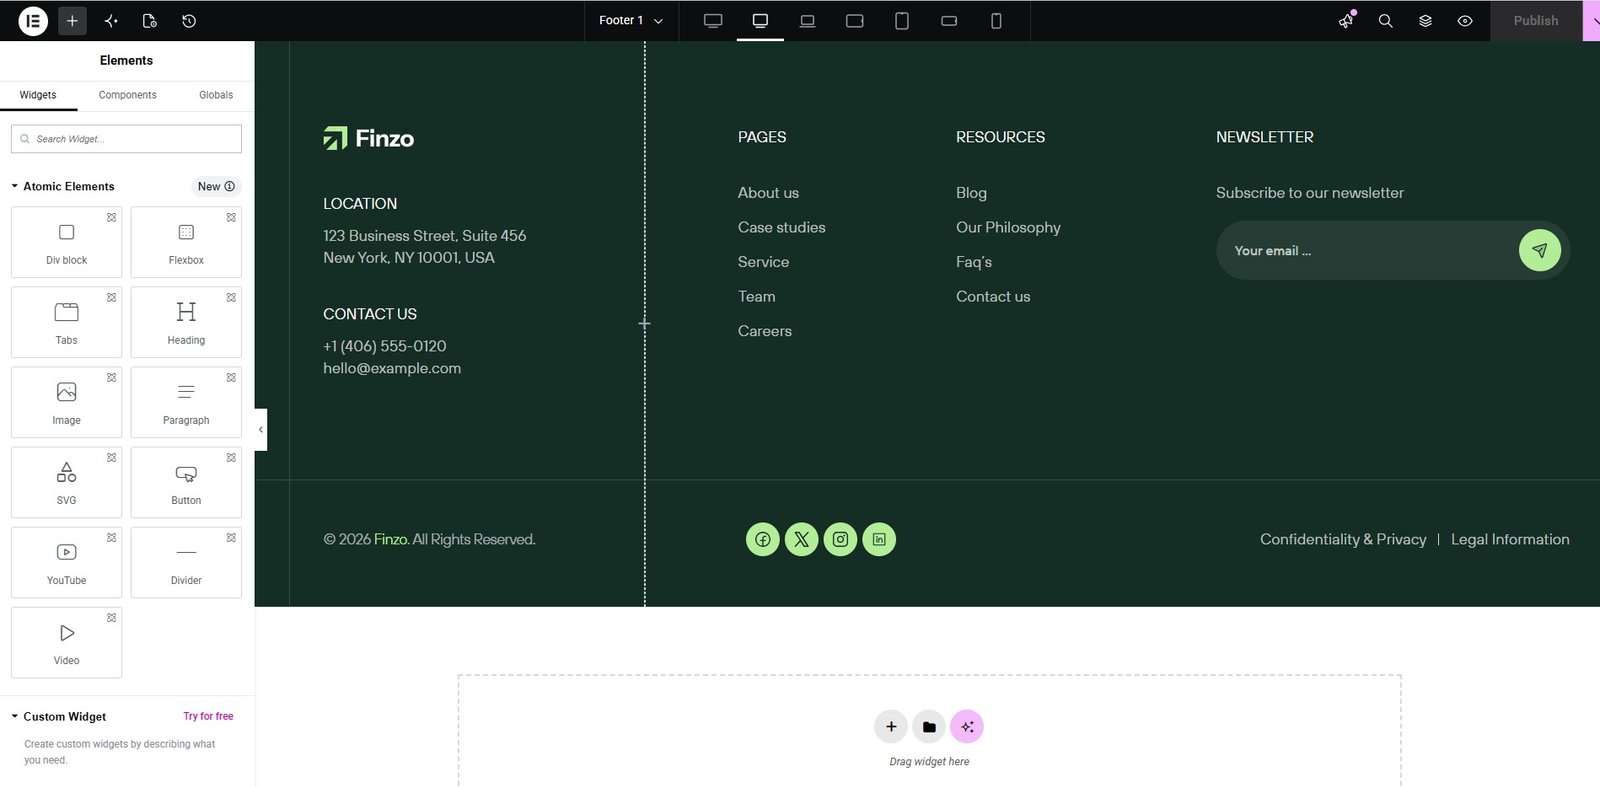Switch to widescreen desktop preview
The image size is (1600, 787).
(713, 20)
